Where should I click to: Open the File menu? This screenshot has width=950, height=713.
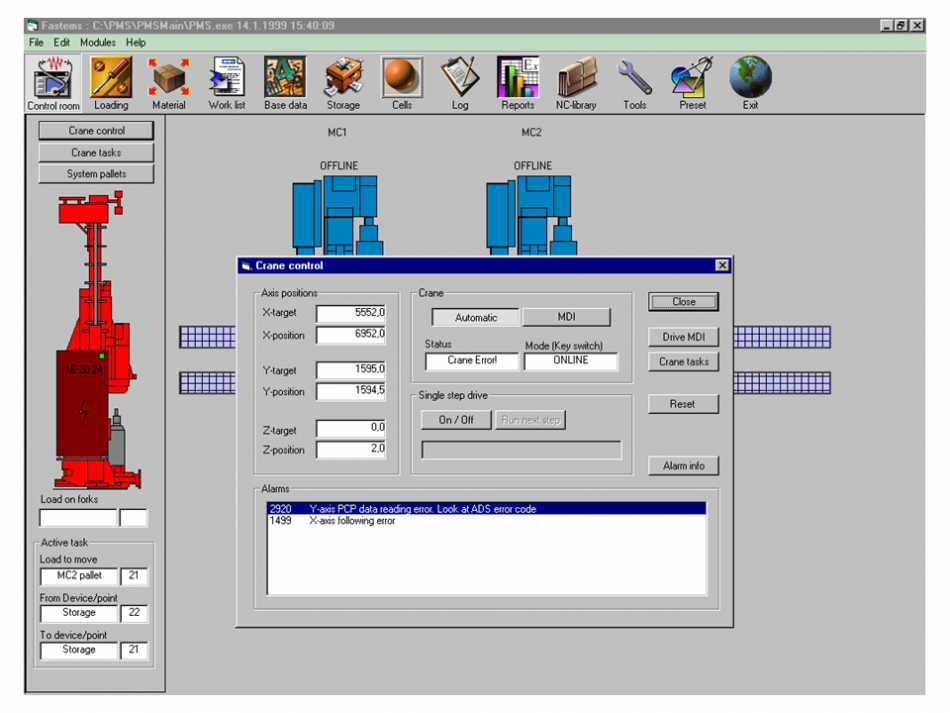[36, 43]
